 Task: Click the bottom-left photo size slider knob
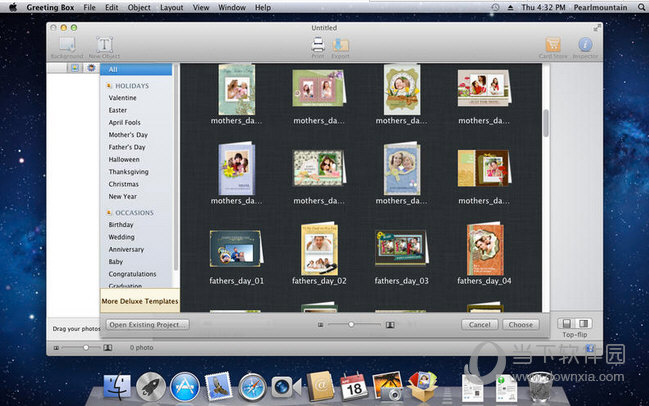(x=86, y=347)
